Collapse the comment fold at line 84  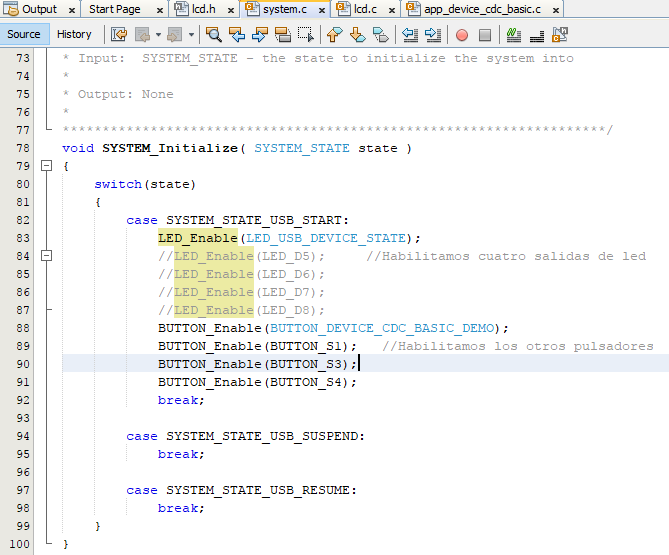coord(47,256)
